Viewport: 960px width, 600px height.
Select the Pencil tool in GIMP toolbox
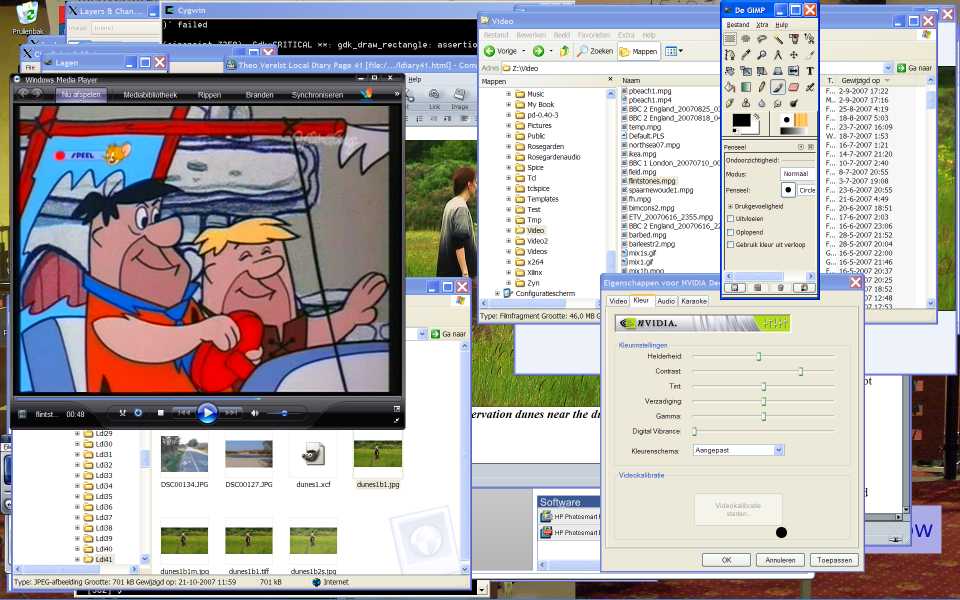point(762,88)
